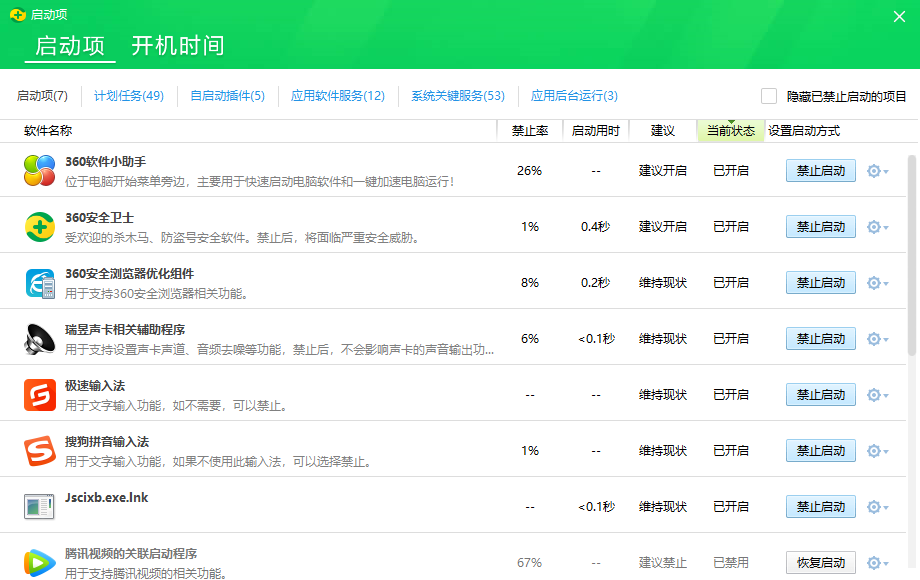Select the 系统关键服务(53) tab
This screenshot has width=920, height=580.
tap(457, 96)
